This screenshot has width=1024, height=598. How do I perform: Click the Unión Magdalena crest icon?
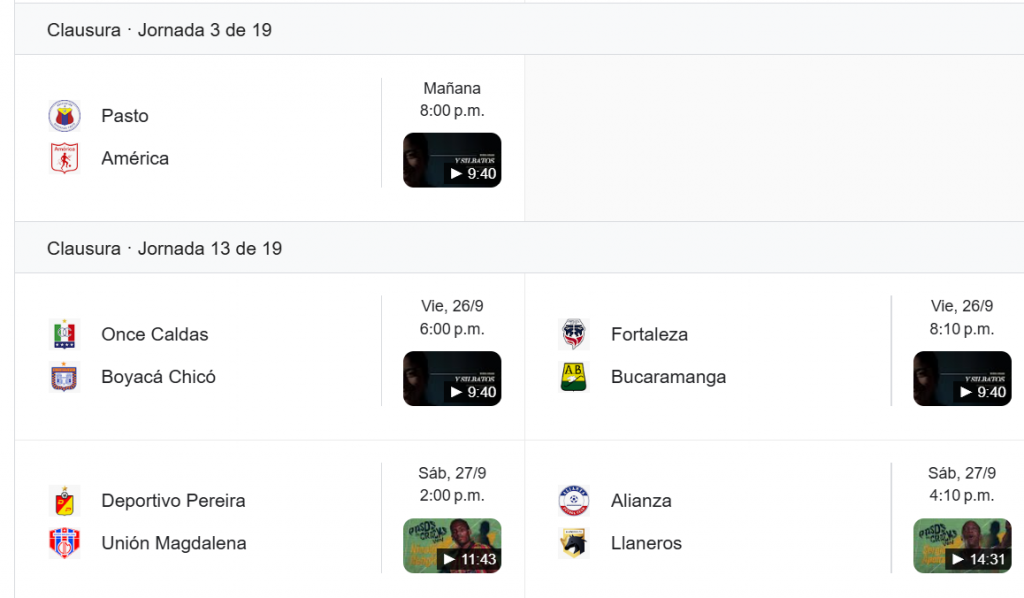tap(65, 543)
